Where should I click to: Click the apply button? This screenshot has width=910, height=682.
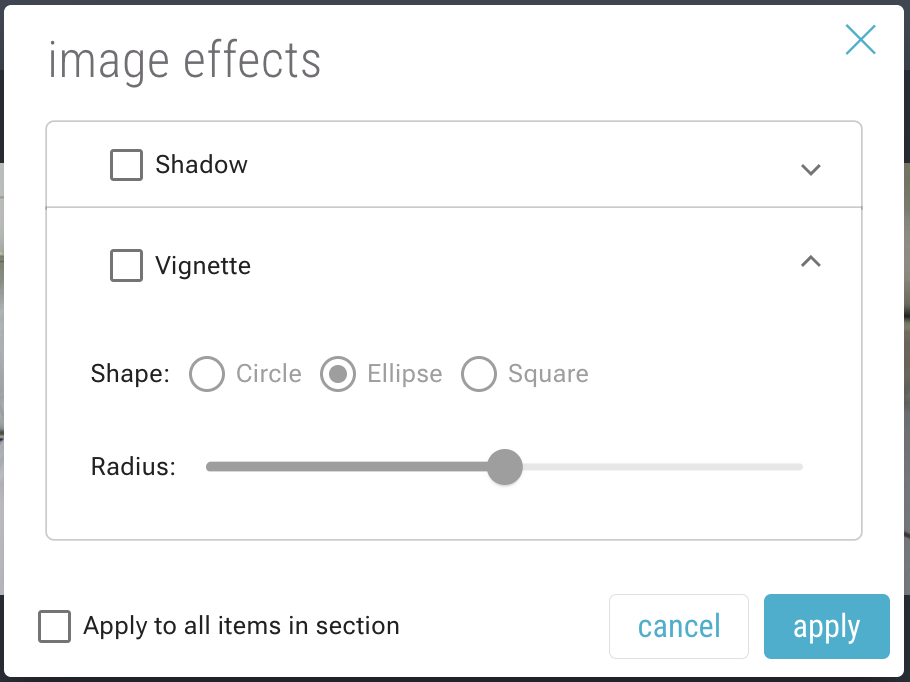pos(826,627)
